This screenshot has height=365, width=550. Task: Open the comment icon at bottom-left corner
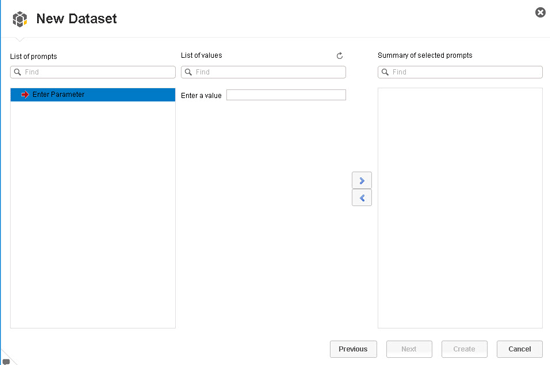click(x=6, y=361)
